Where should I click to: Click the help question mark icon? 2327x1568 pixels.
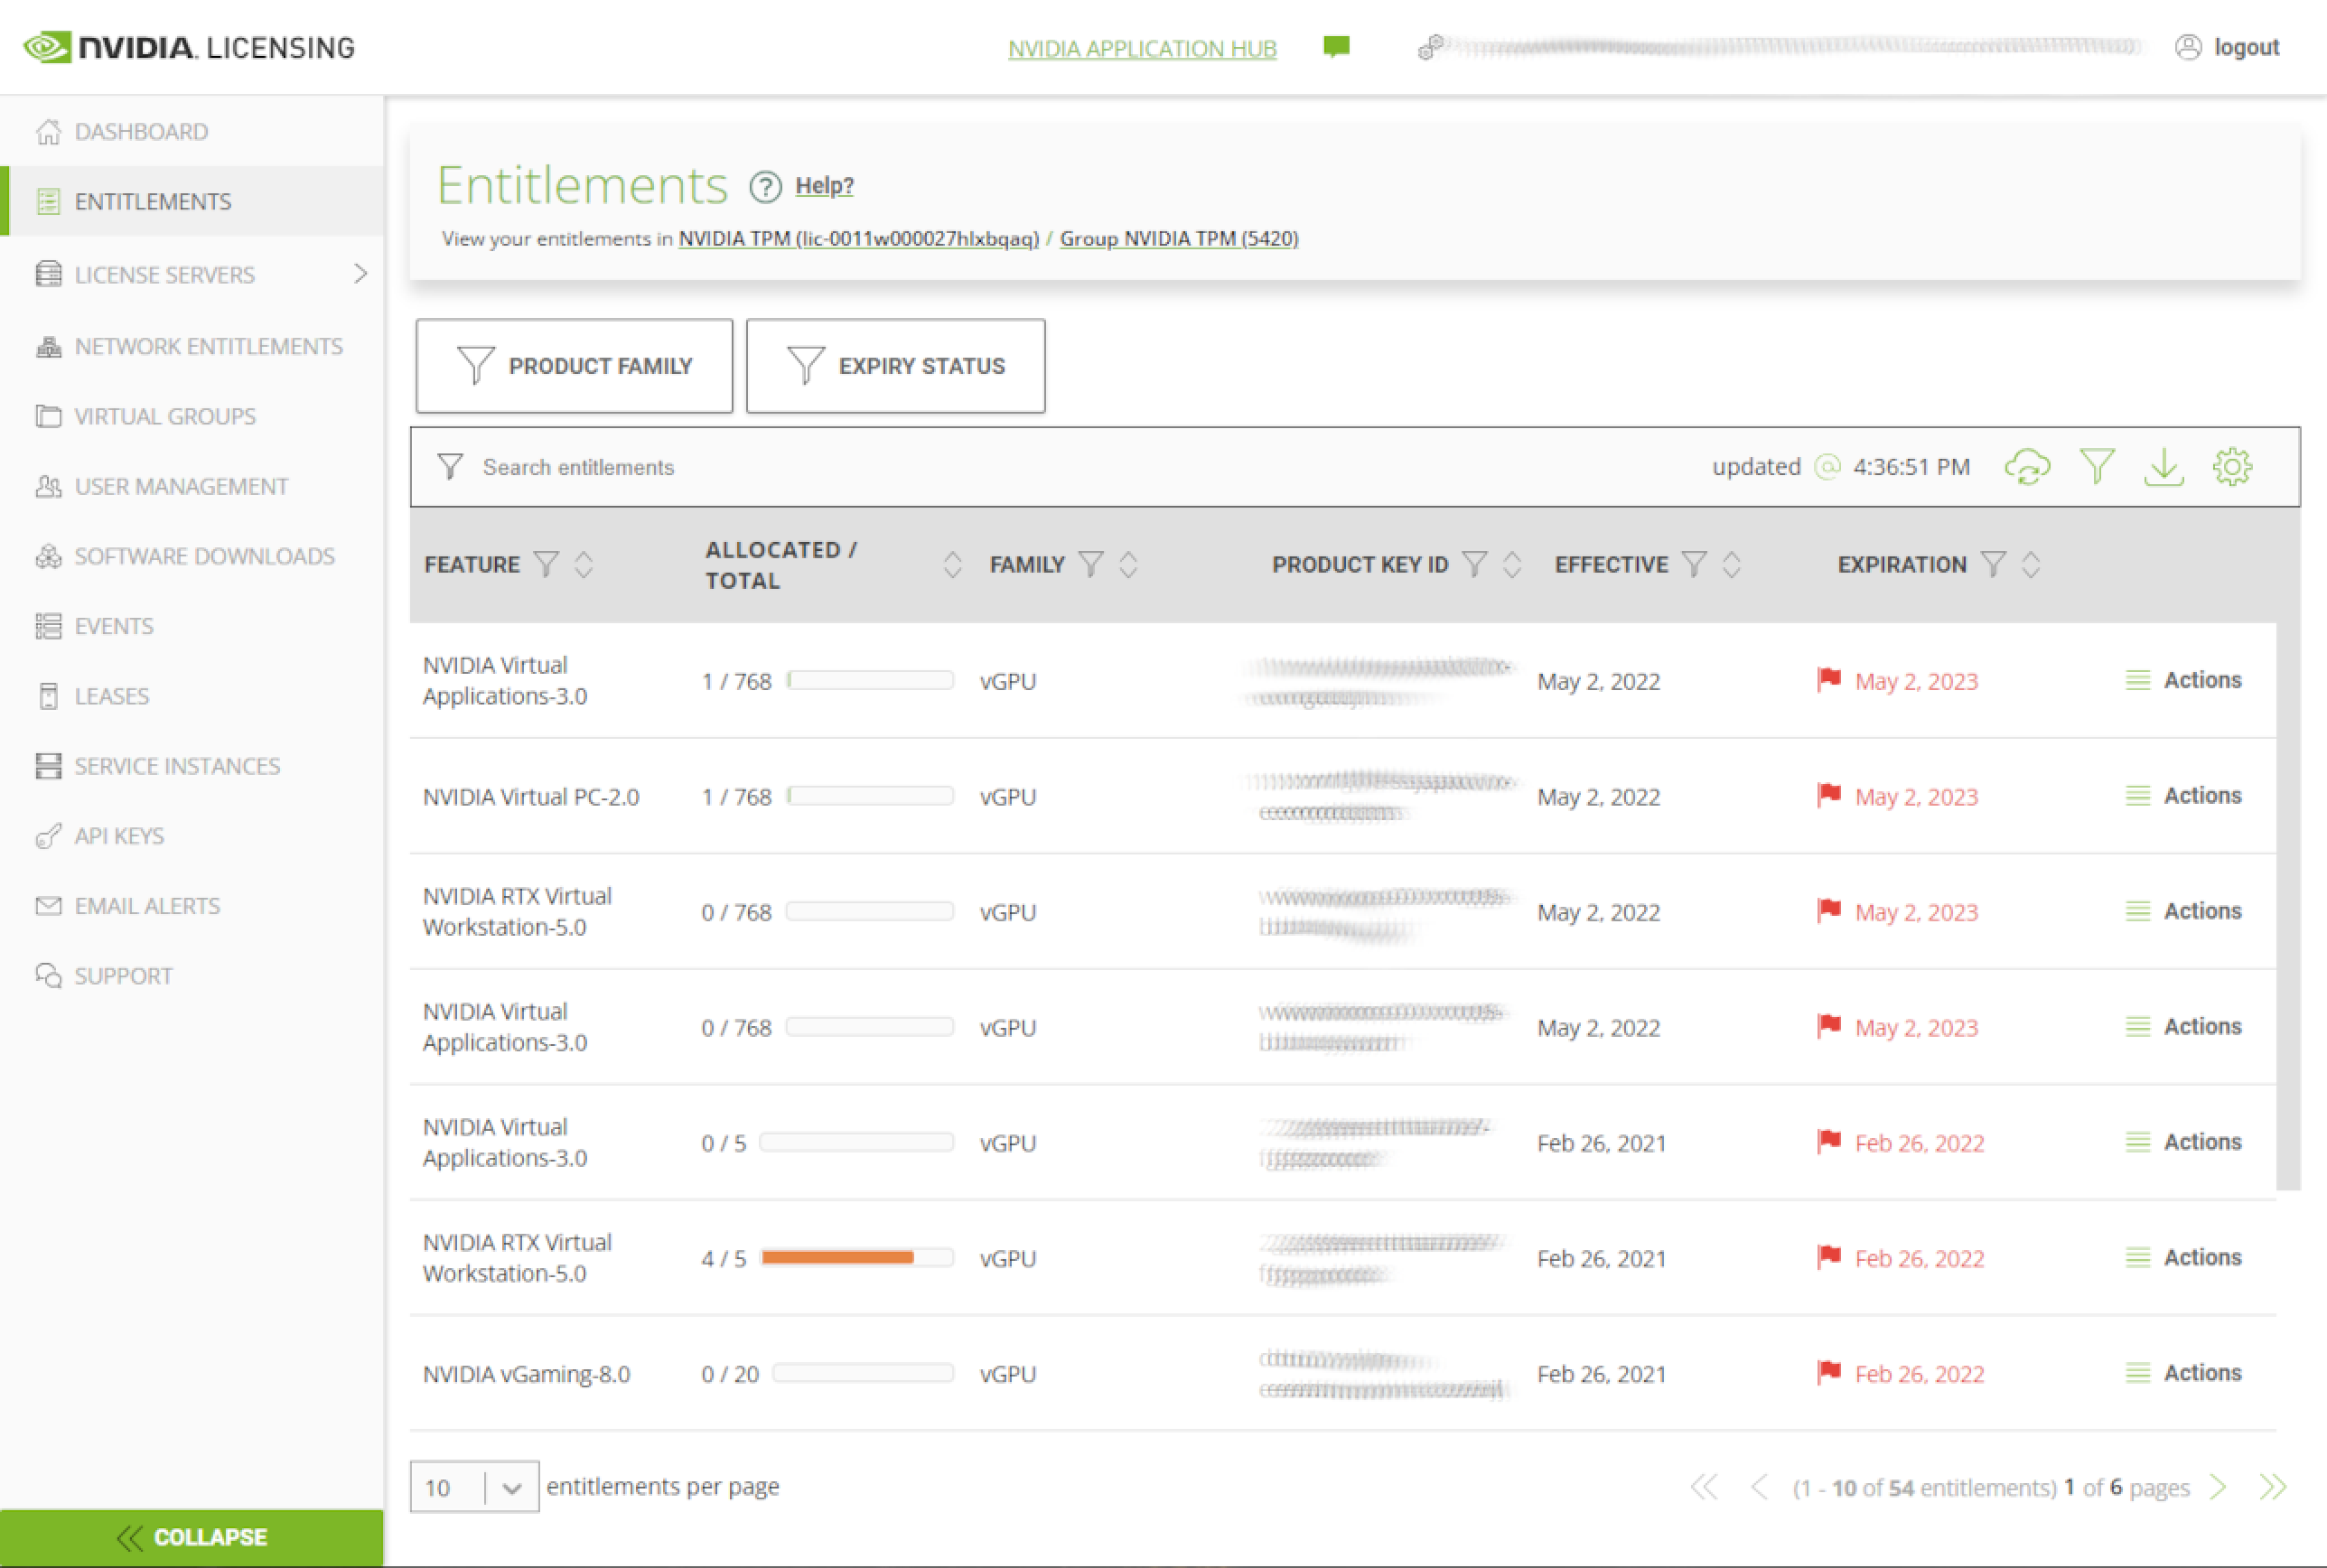tap(765, 186)
